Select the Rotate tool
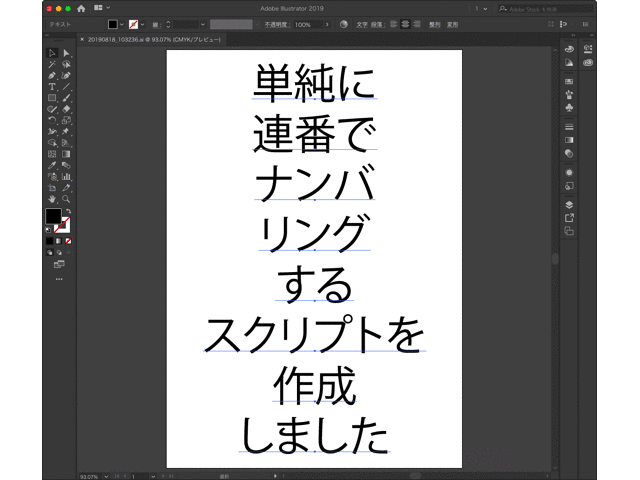640x480 pixels. (52, 120)
